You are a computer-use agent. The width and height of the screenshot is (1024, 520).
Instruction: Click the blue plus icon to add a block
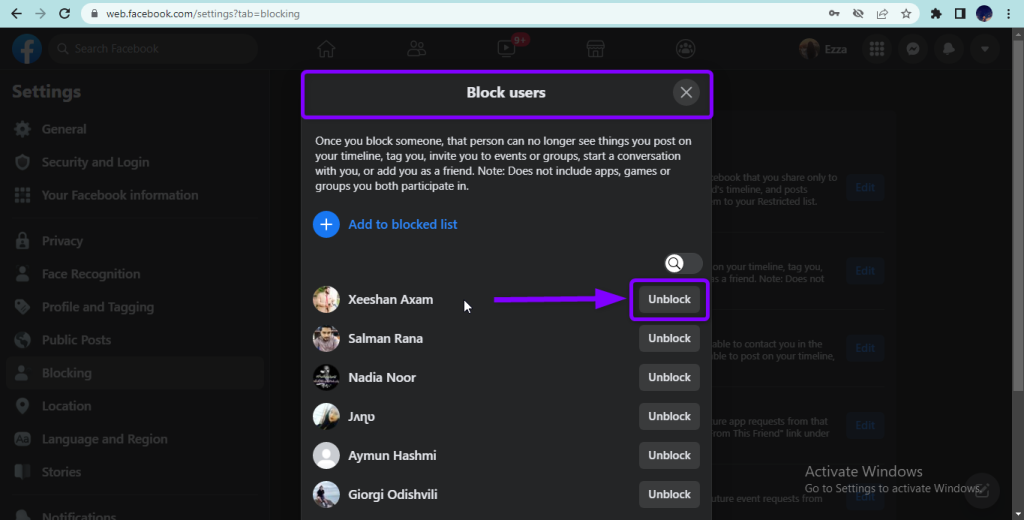(326, 224)
